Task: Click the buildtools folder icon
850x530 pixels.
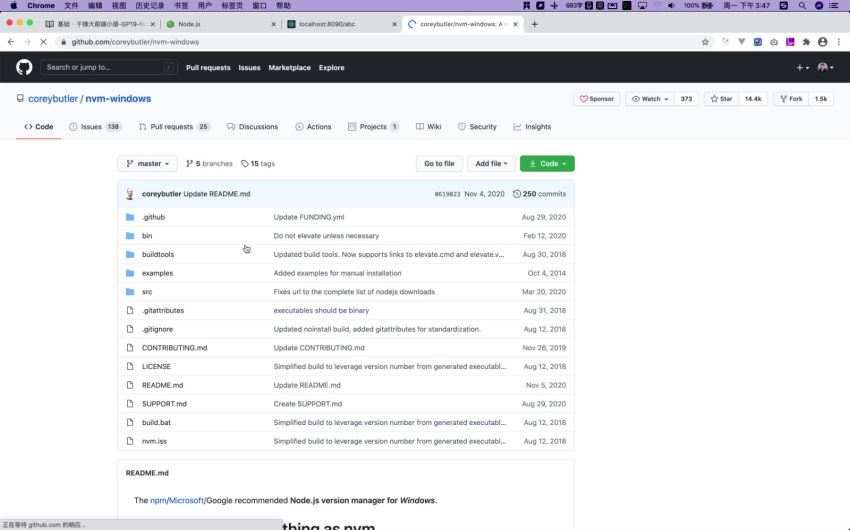Action: (130, 254)
